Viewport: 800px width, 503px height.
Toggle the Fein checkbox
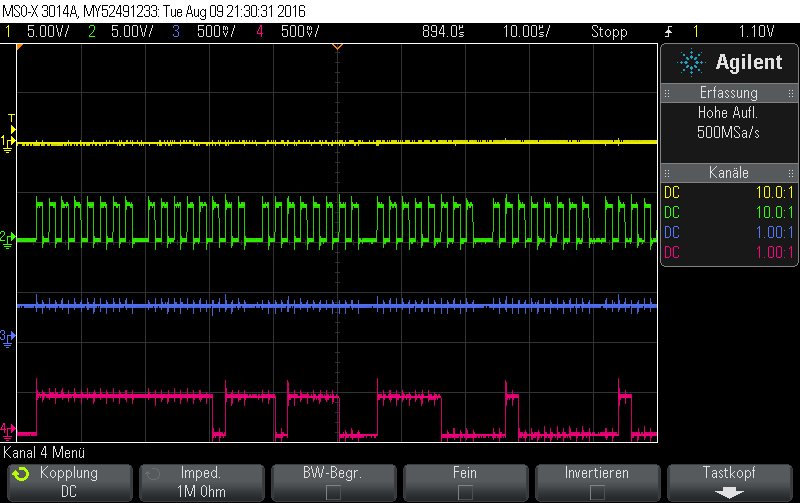(465, 492)
